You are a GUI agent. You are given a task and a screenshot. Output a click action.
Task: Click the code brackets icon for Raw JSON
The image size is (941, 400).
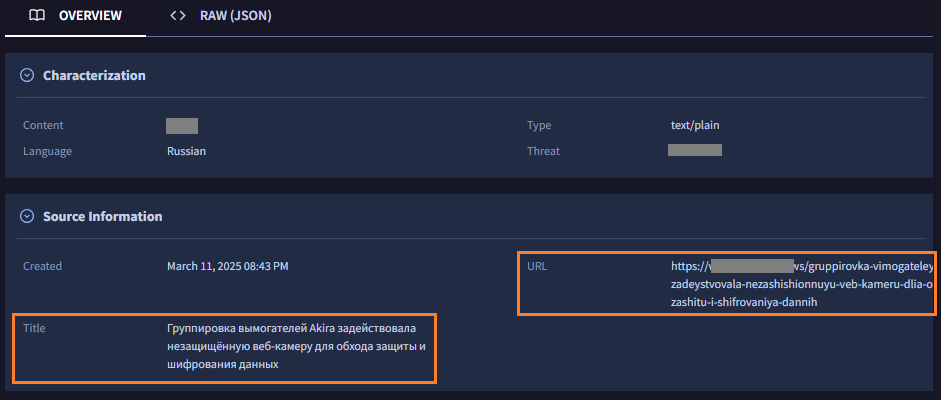point(178,16)
